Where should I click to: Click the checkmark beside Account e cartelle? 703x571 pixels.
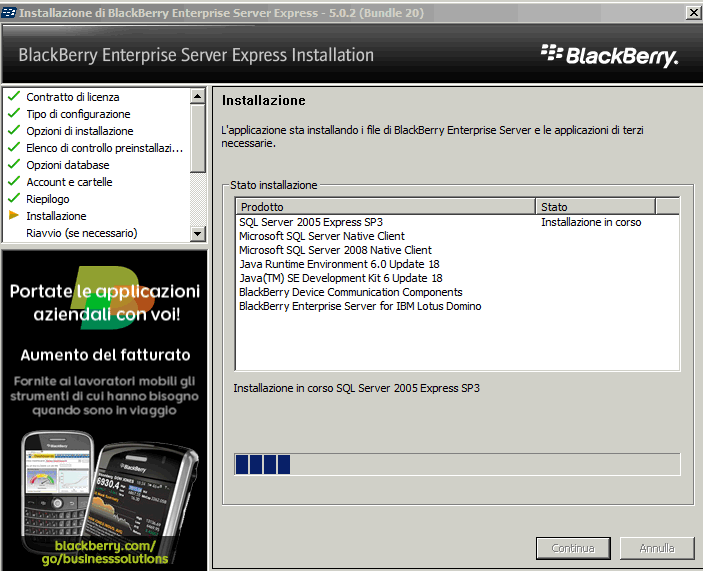(14, 182)
